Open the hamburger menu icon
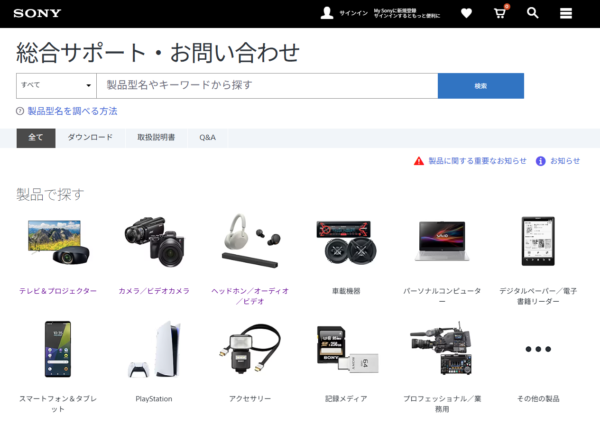The width and height of the screenshot is (600, 435). pyautogui.click(x=566, y=13)
